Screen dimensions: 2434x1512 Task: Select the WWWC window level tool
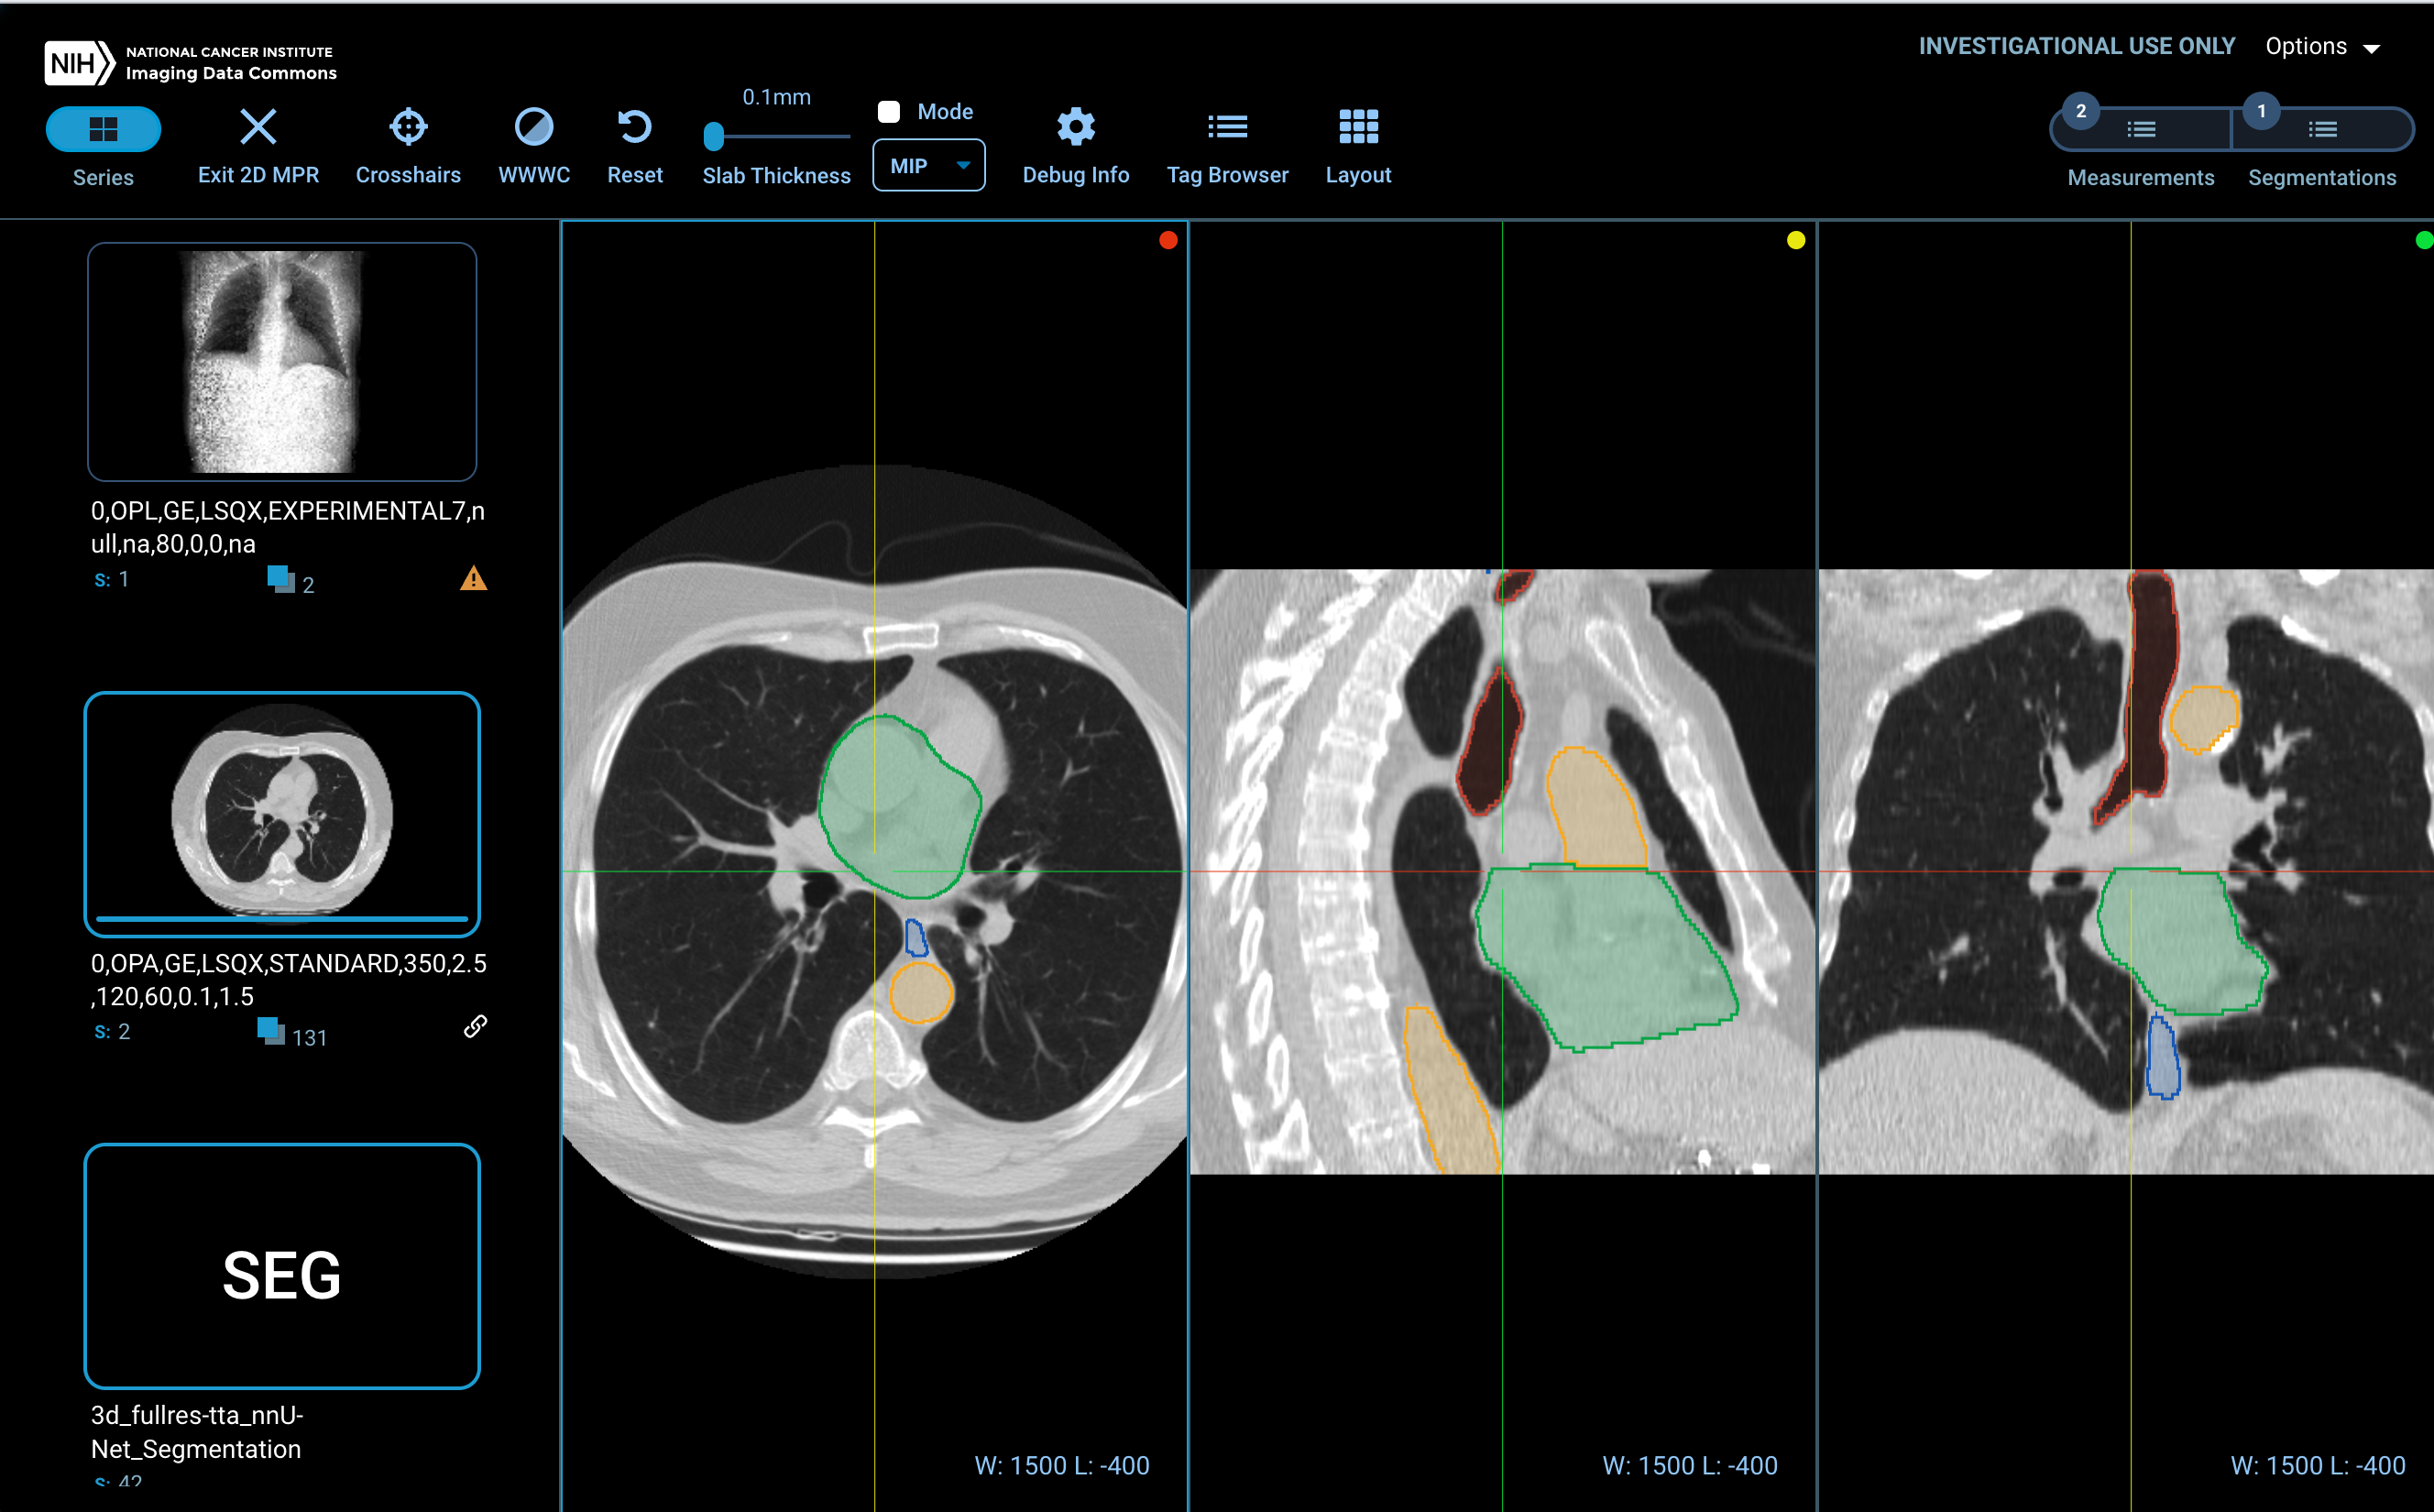pos(533,127)
